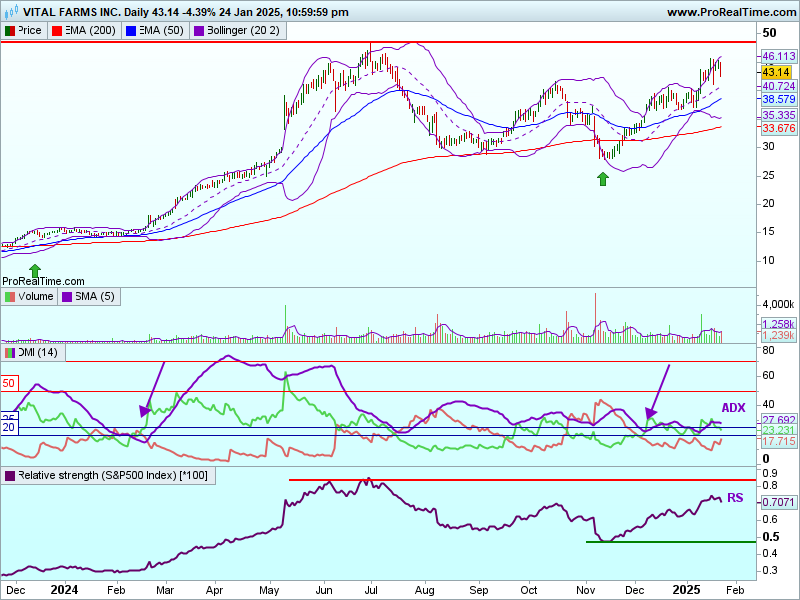The height and width of the screenshot is (600, 800).
Task: Select the purple arrowhead on the February DMI crossover
Action: click(146, 410)
